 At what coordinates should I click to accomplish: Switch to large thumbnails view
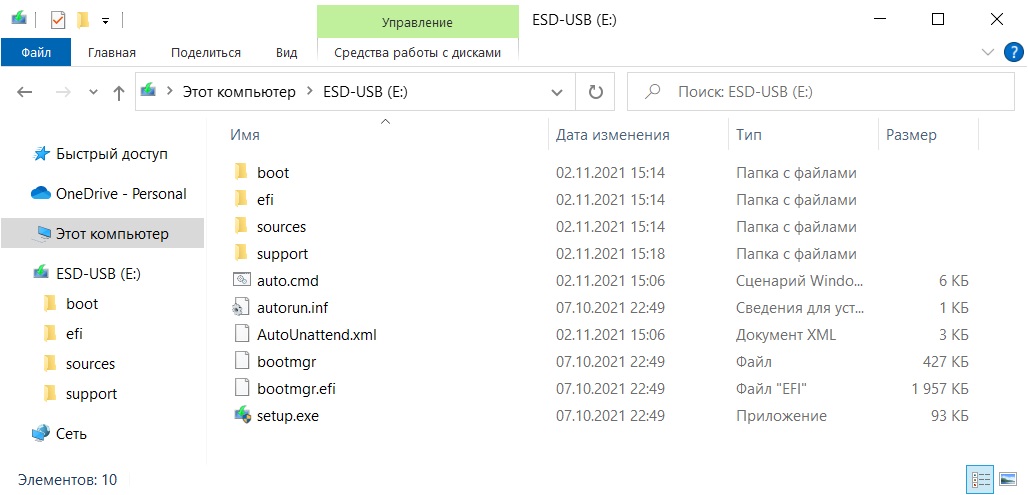(1007, 479)
